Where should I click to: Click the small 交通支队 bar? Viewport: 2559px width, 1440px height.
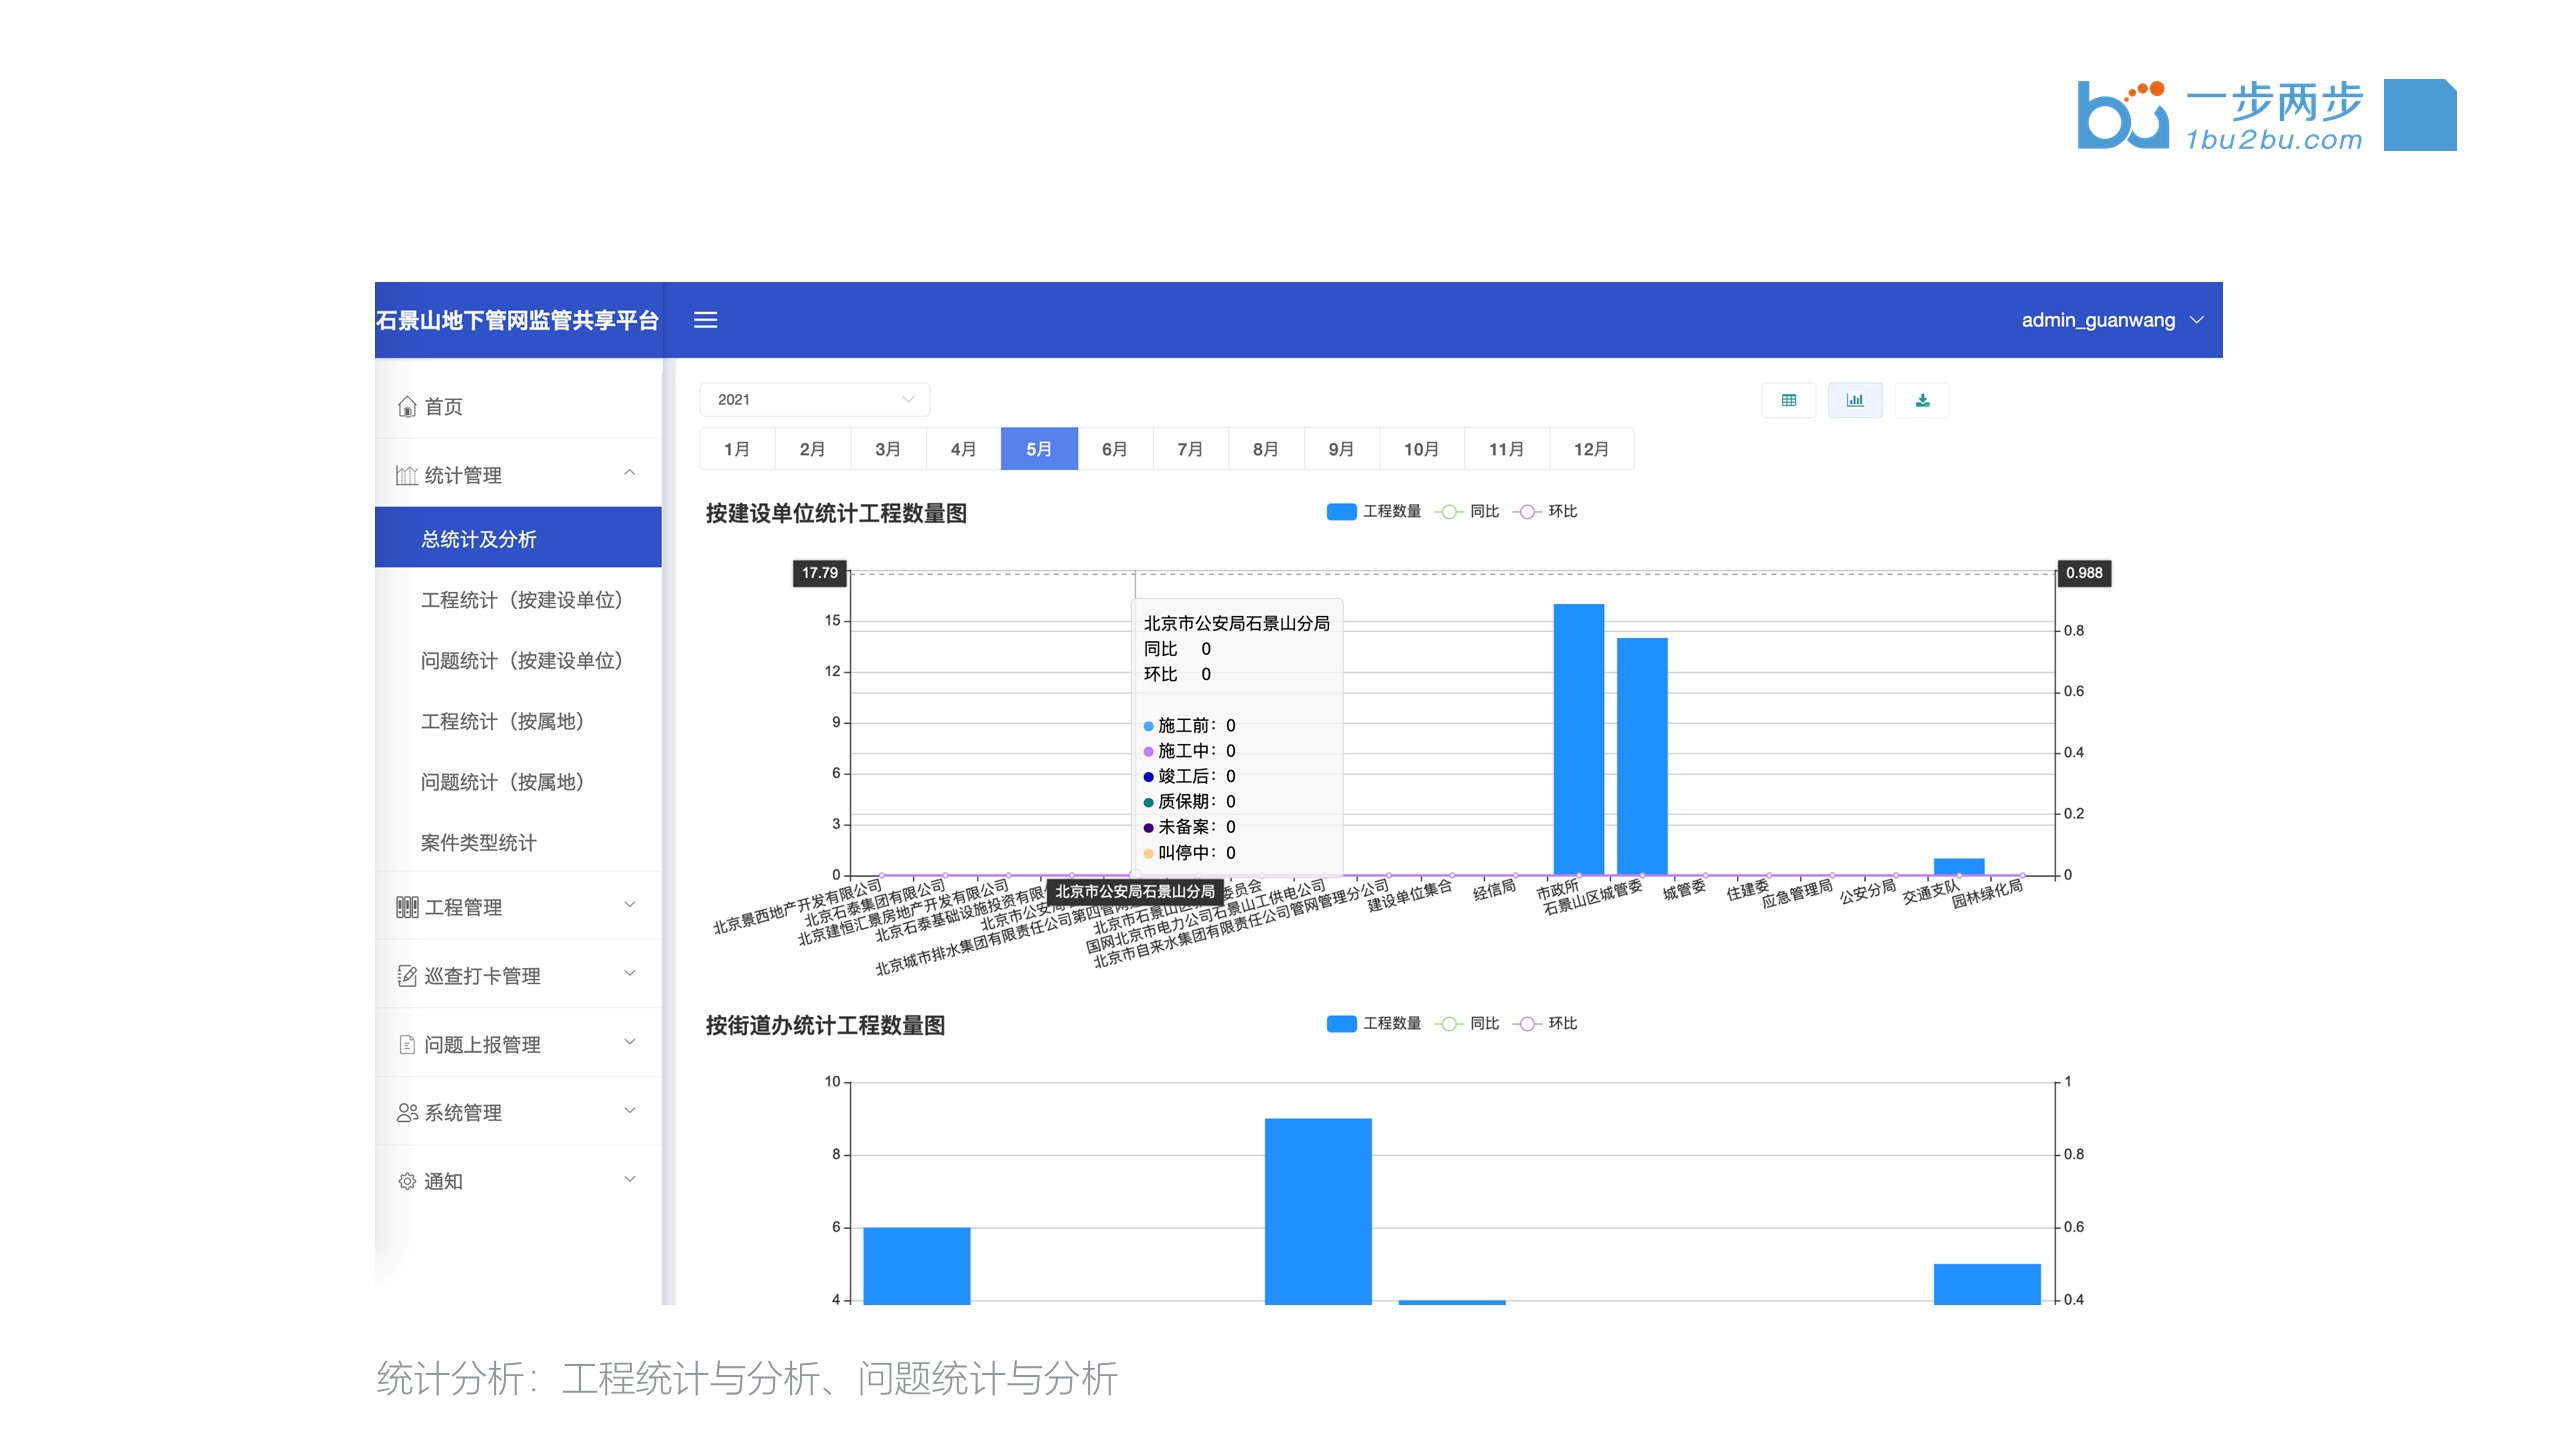tap(1958, 866)
